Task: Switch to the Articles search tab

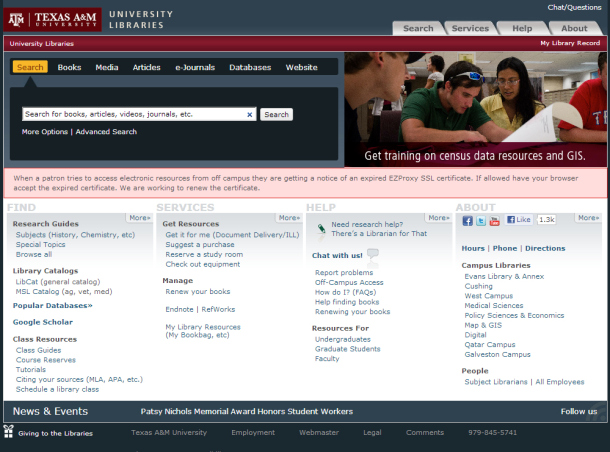Action: click(x=146, y=67)
